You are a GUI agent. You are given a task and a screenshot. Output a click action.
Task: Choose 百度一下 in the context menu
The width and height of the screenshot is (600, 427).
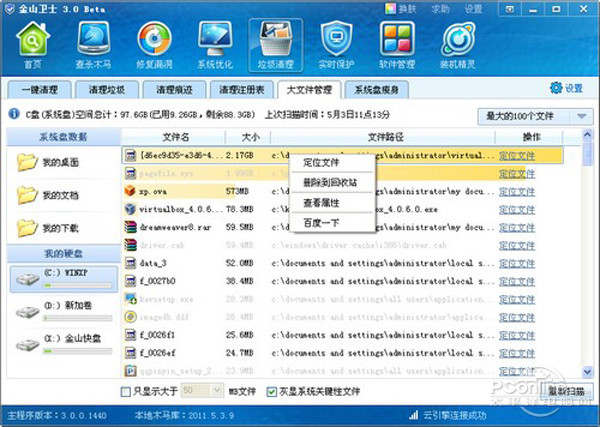point(332,223)
